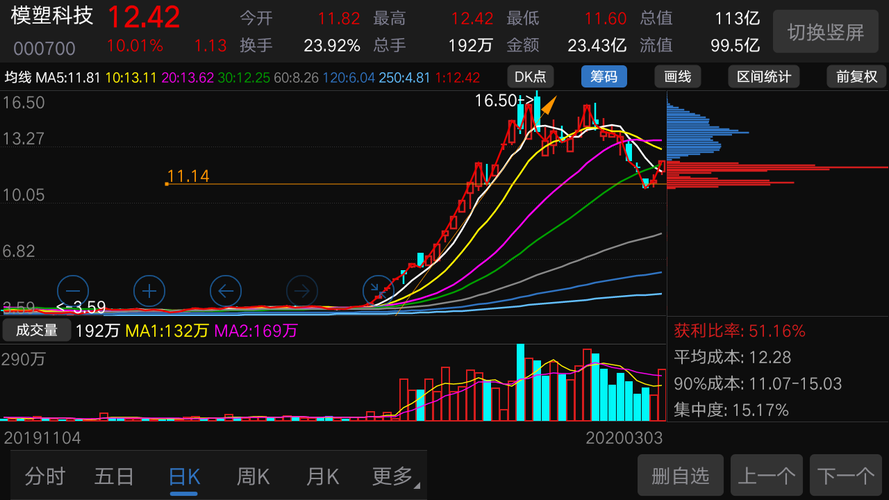The image size is (889, 500).
Task: Tap the collapse arrows circle icon
Action: click(x=378, y=291)
